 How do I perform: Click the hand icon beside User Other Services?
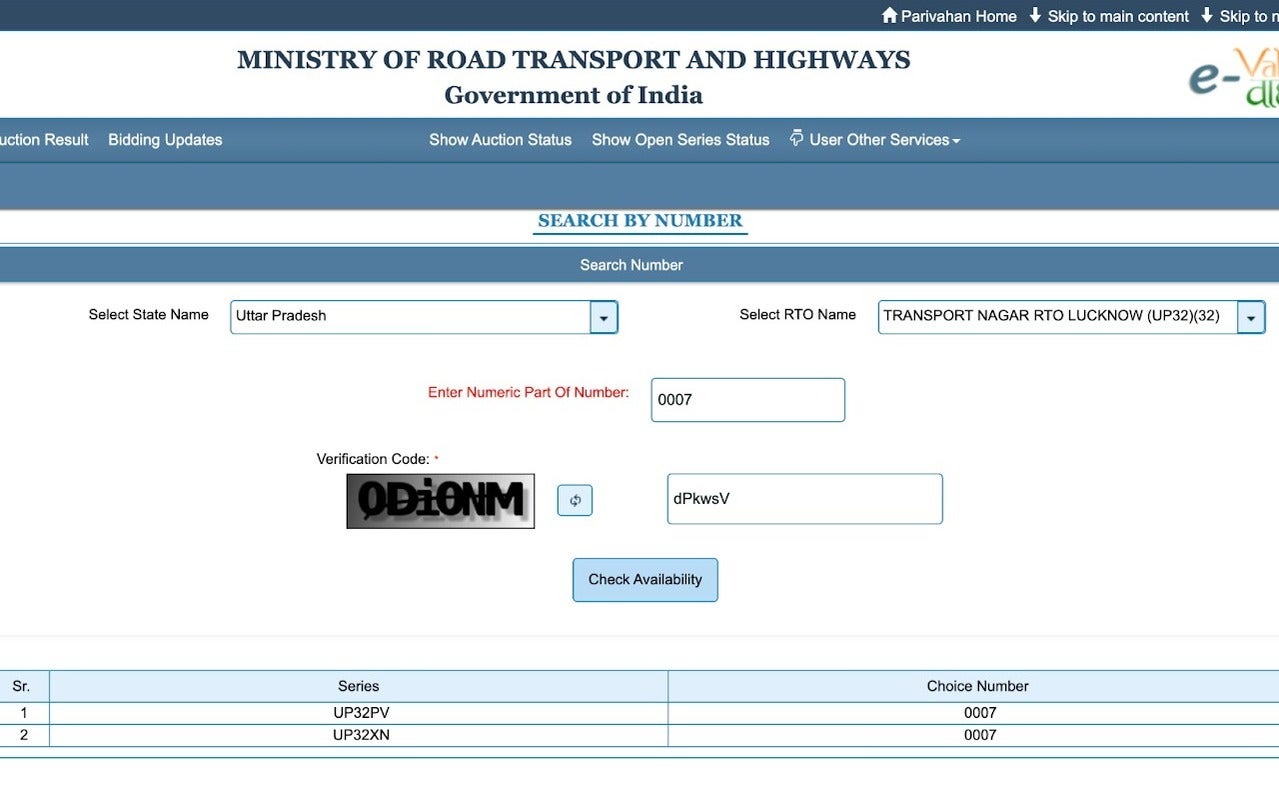795,138
